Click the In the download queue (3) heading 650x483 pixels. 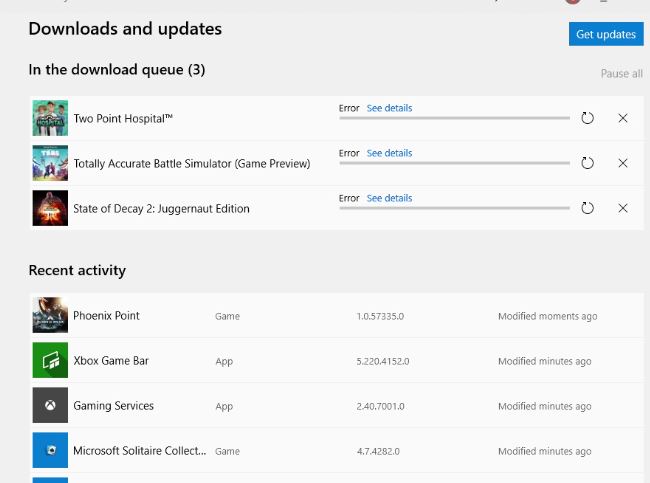coord(117,70)
